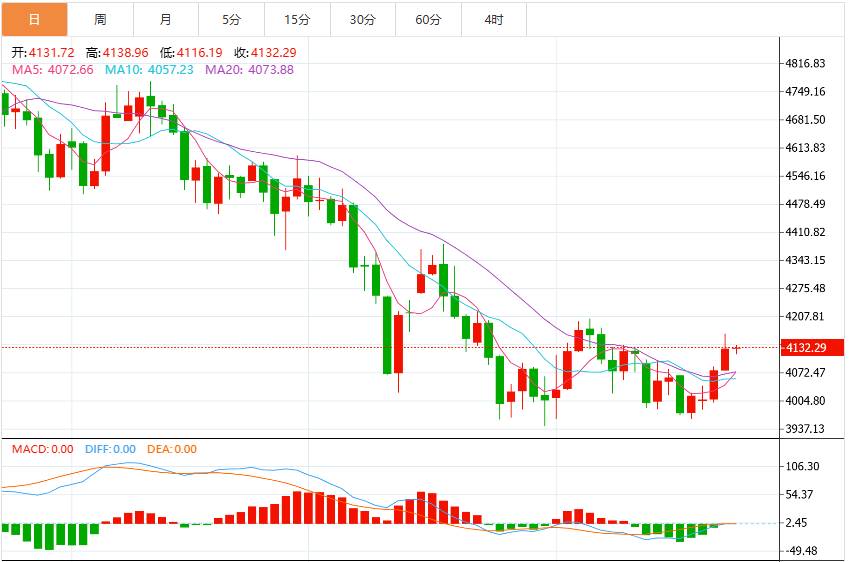Image resolution: width=849 pixels, height=562 pixels.
Task: Click the DEA value label
Action: tap(172, 449)
